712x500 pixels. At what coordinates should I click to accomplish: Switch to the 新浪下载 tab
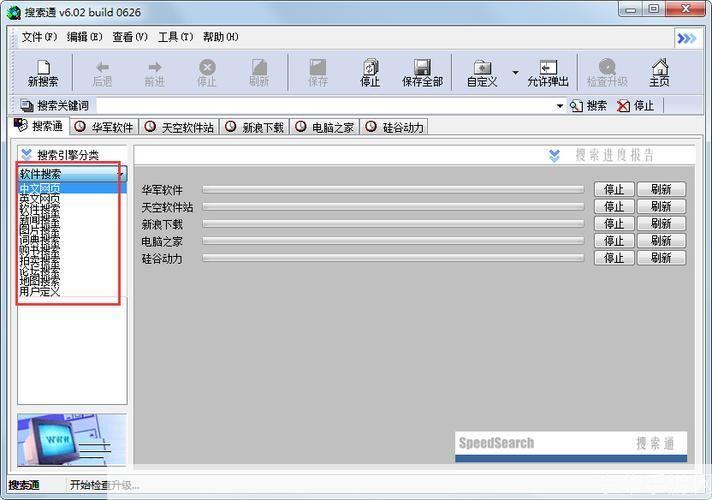[x=255, y=127]
